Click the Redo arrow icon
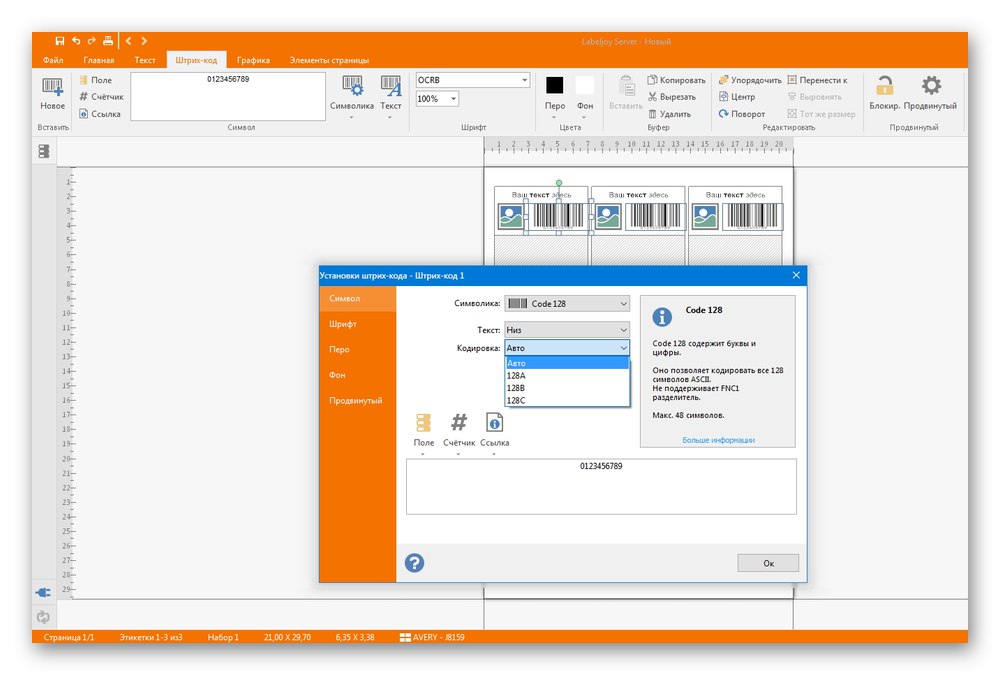The image size is (1000, 675). [x=92, y=41]
